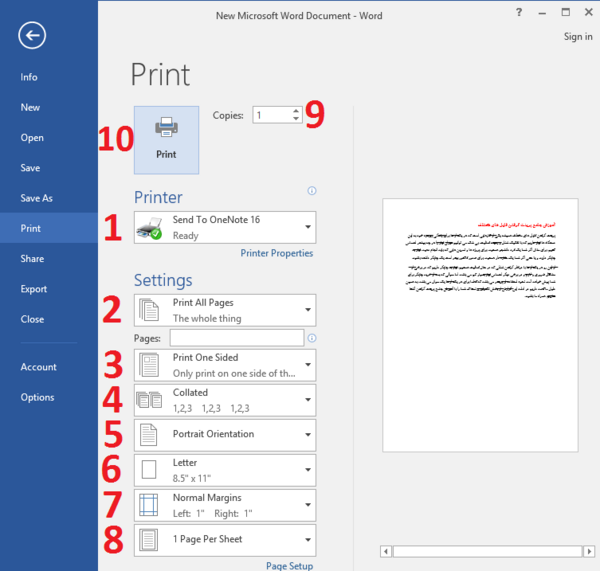The image size is (600, 571).
Task: Click the large Print button
Action: (166, 140)
